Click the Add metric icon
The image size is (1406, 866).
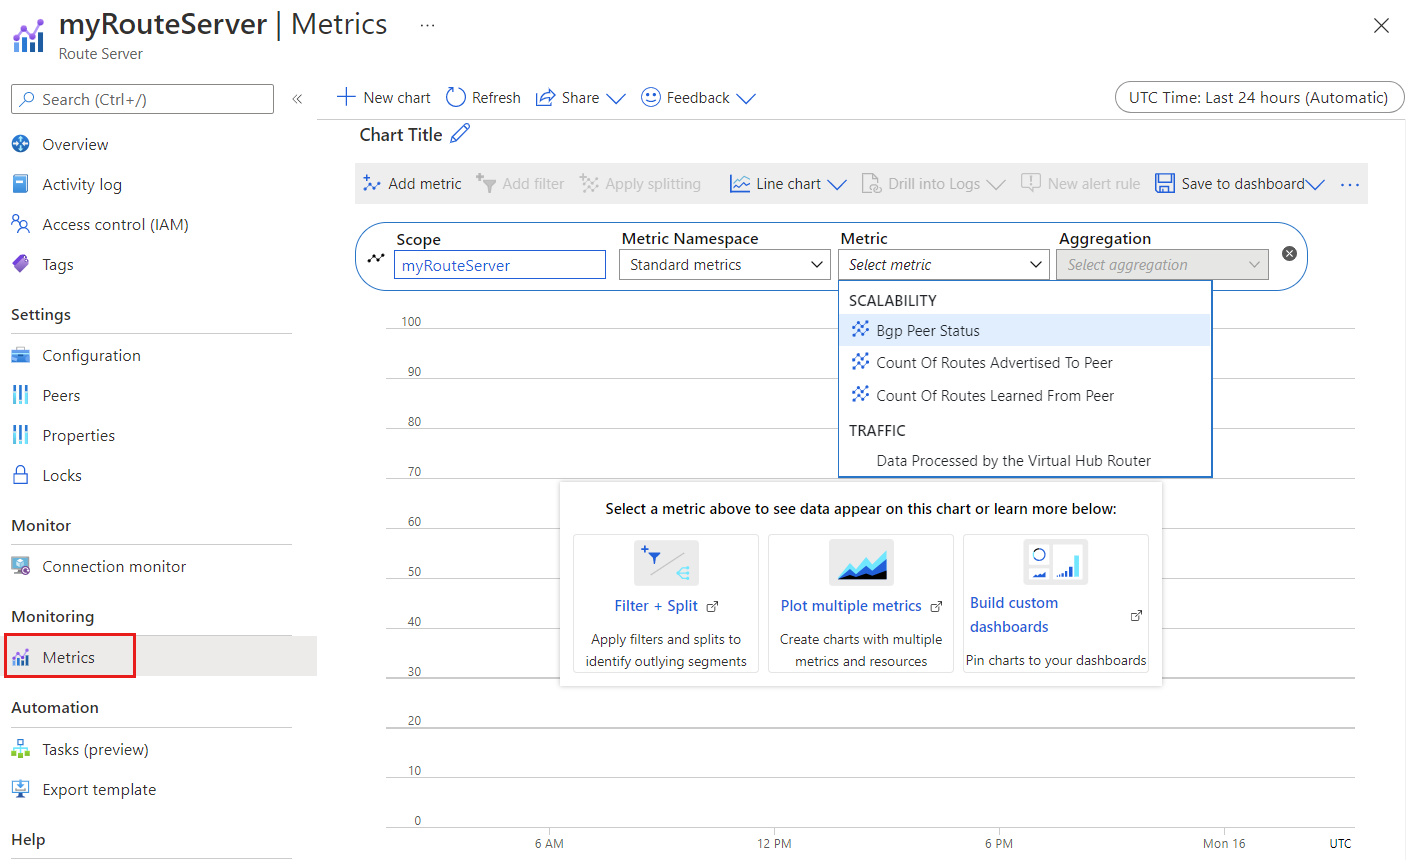coord(372,183)
